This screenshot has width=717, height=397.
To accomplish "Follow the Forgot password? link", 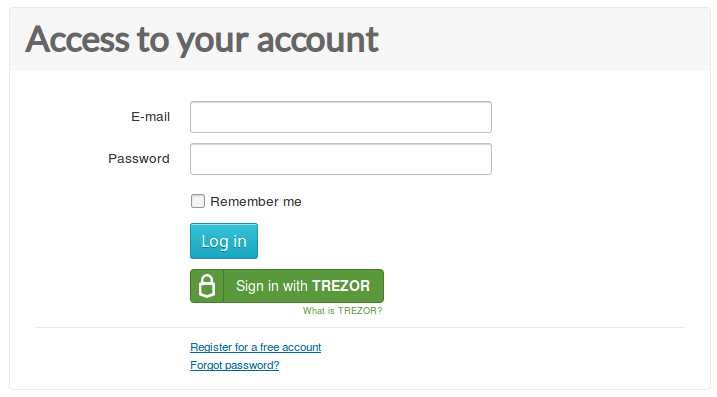I will point(235,365).
